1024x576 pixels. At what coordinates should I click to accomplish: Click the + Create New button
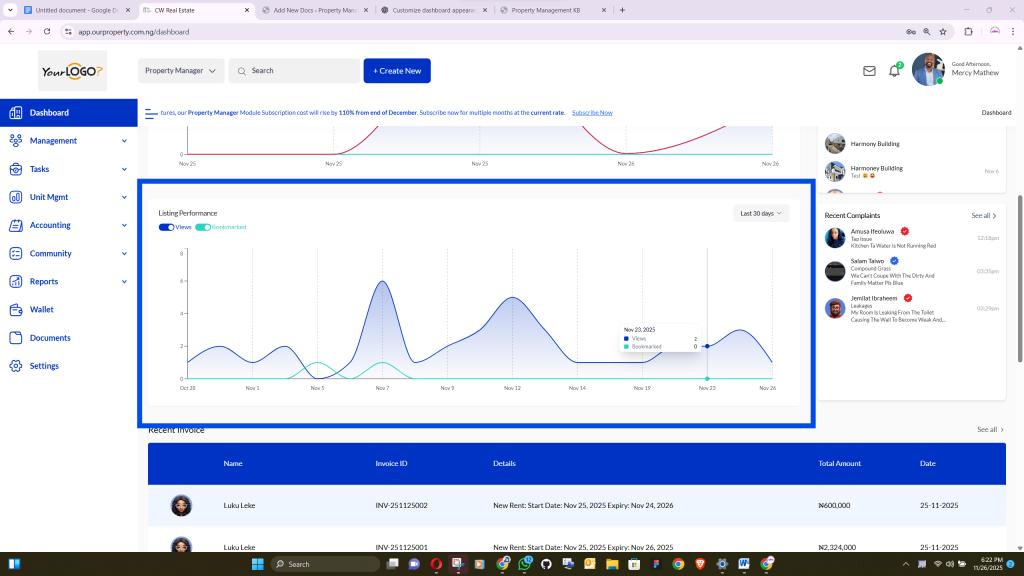tap(397, 71)
